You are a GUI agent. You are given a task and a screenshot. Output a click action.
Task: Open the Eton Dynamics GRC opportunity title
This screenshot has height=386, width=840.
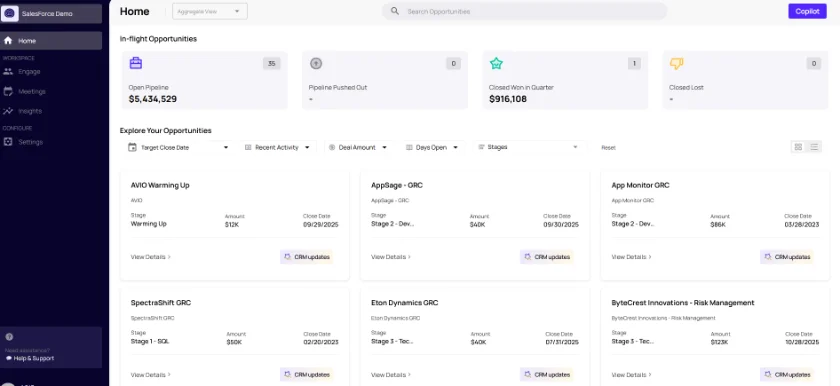[404, 303]
